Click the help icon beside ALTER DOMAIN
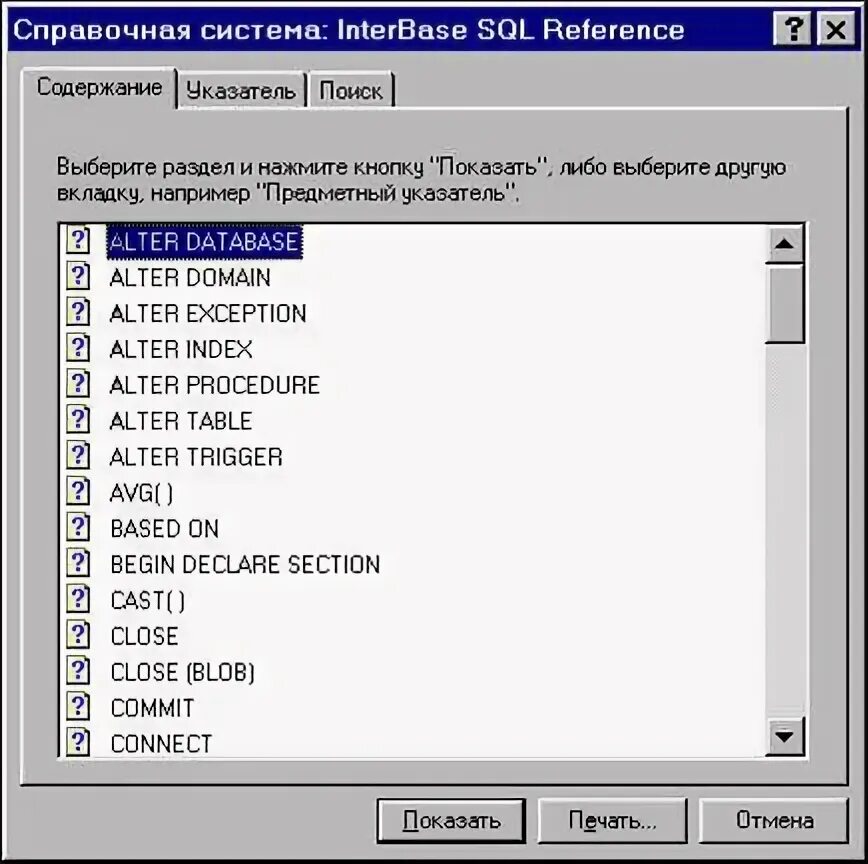Viewport: 868px width, 864px height. 78,276
